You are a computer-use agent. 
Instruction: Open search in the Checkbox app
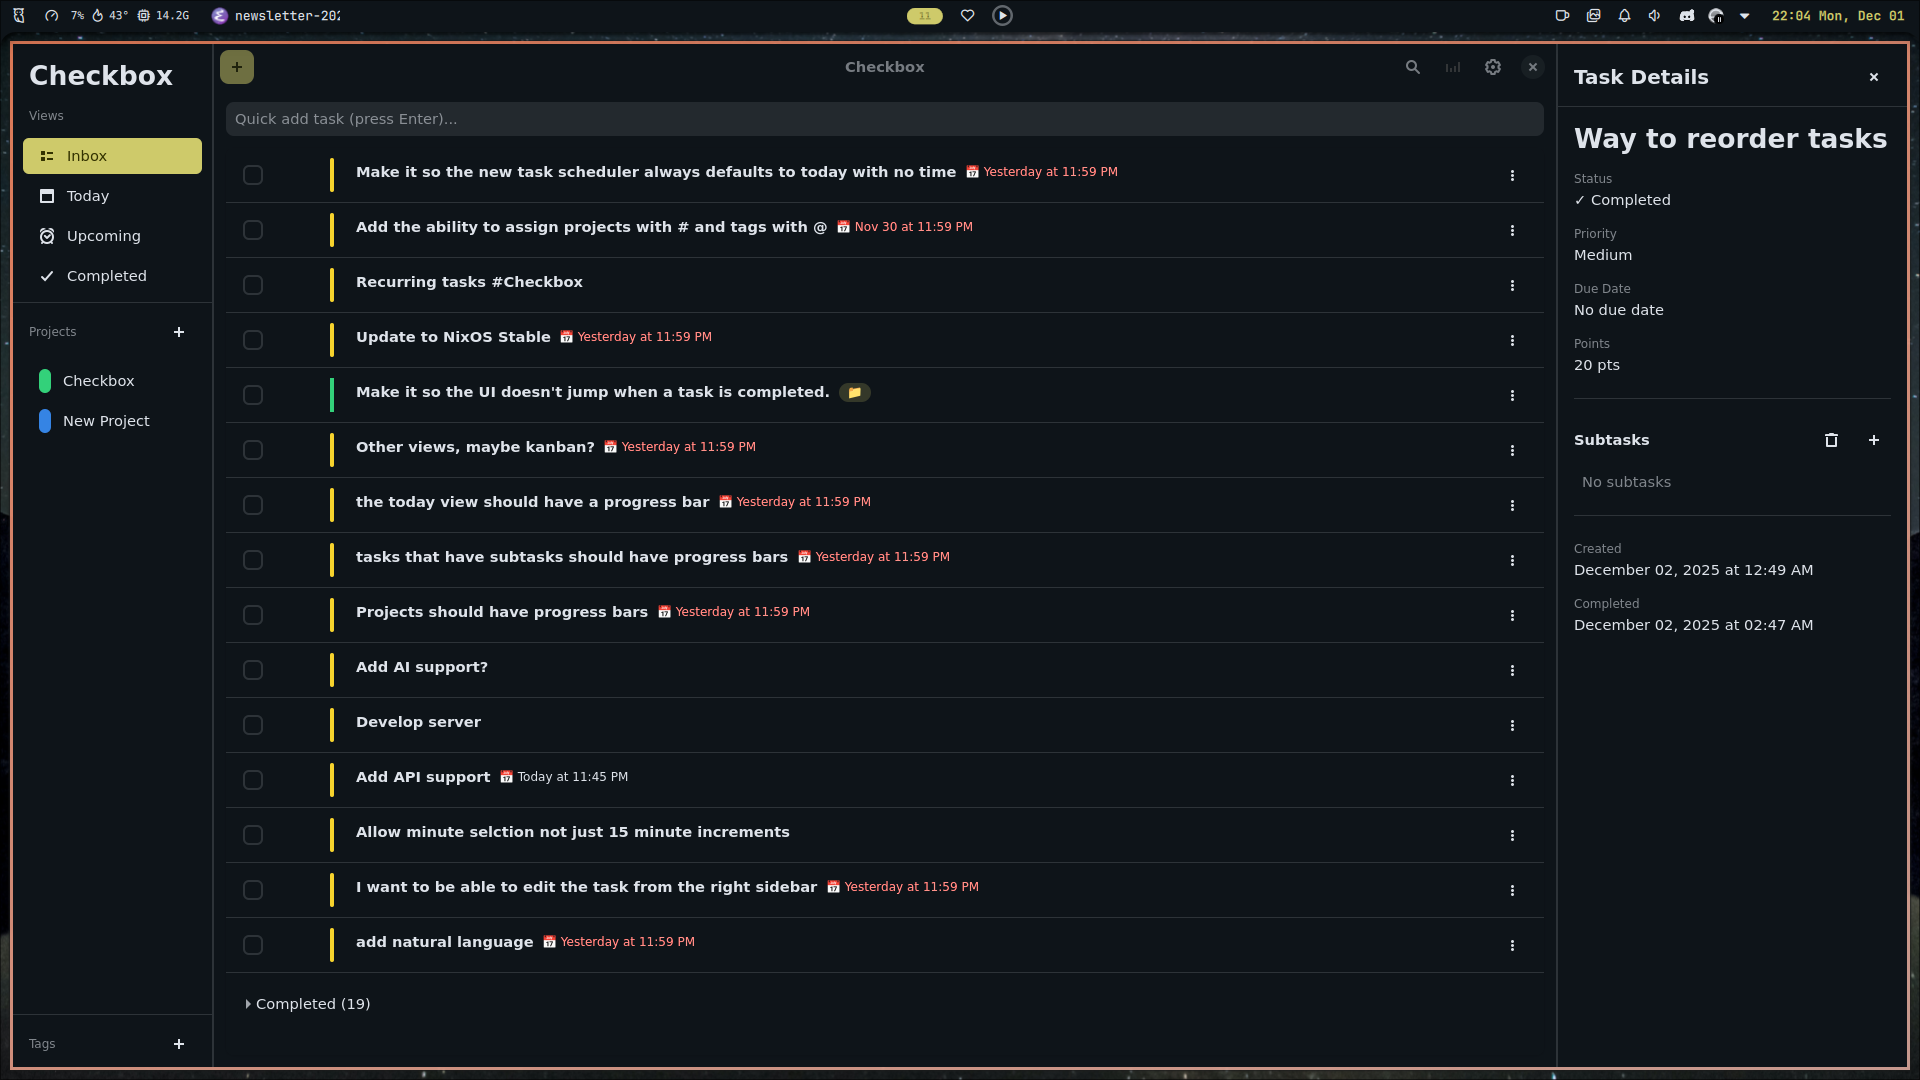1413,67
